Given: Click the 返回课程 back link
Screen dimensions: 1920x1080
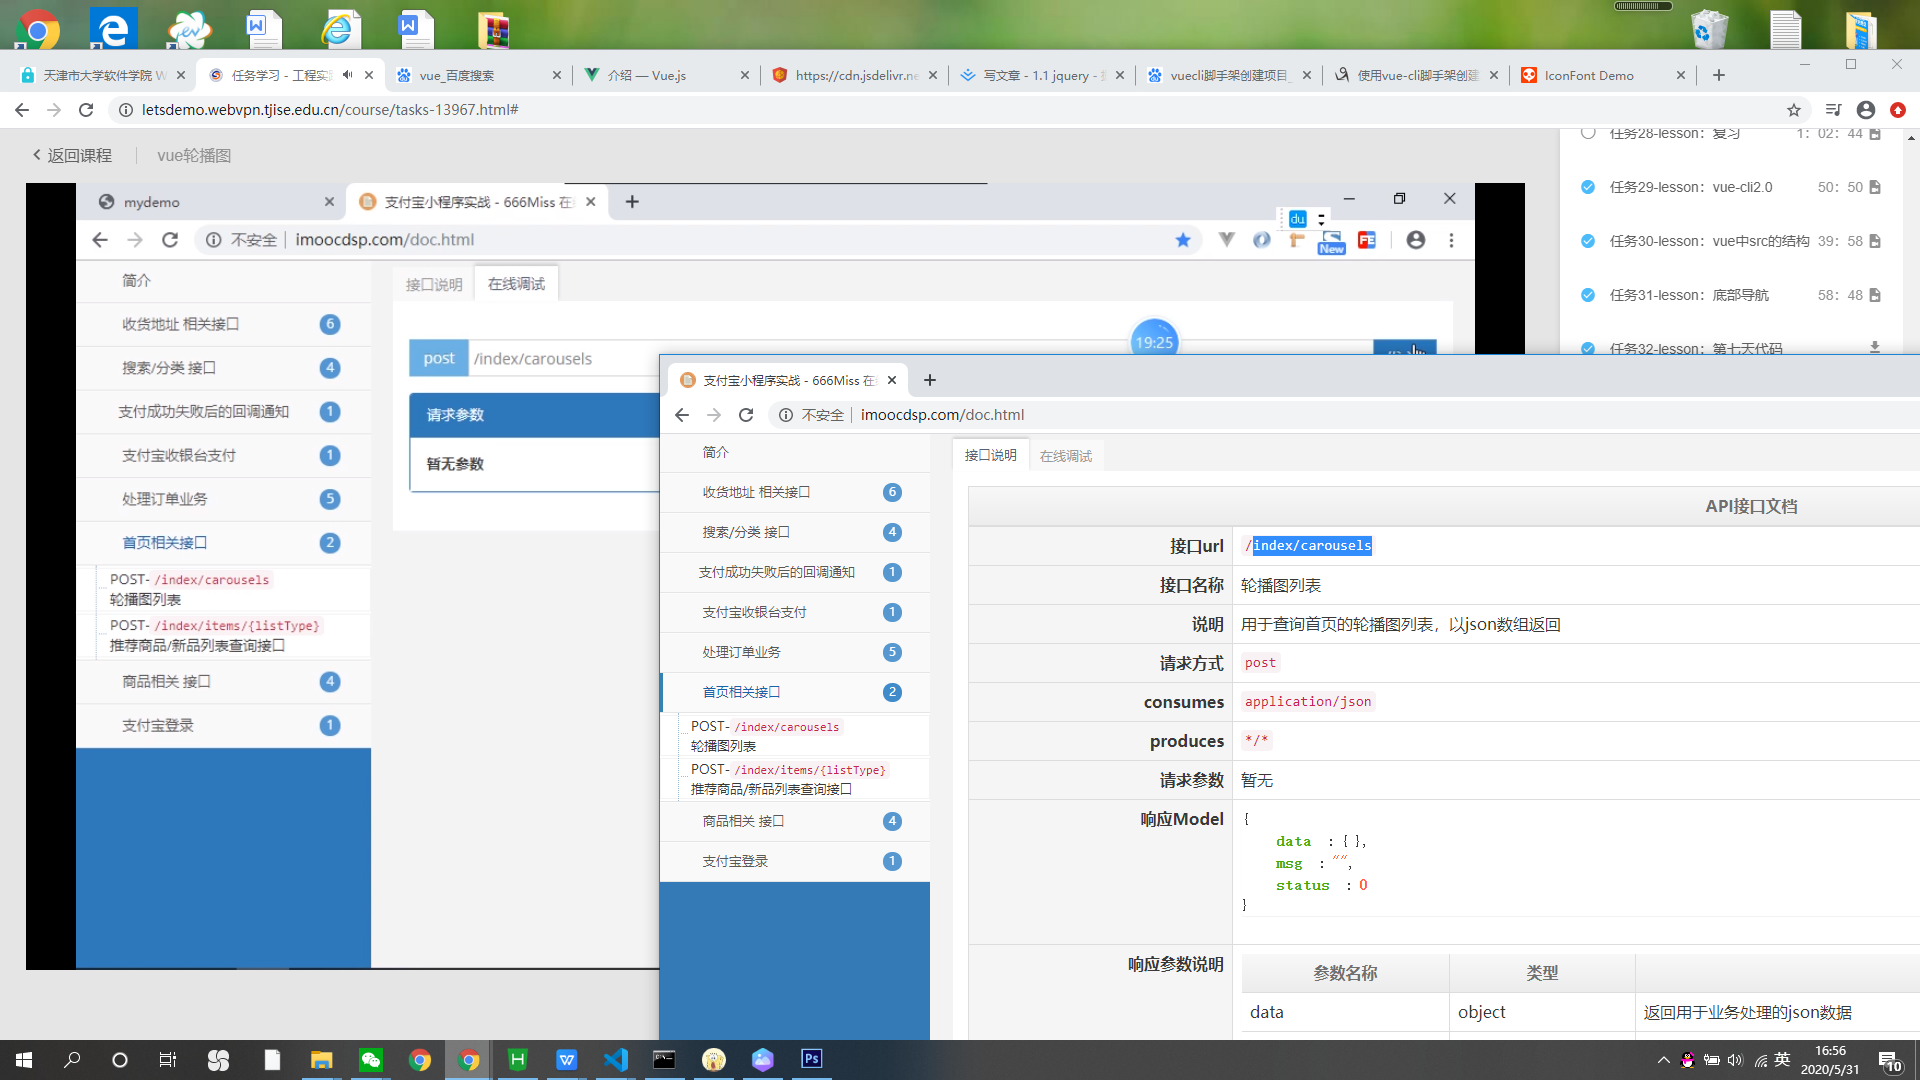Looking at the screenshot, I should coord(71,155).
